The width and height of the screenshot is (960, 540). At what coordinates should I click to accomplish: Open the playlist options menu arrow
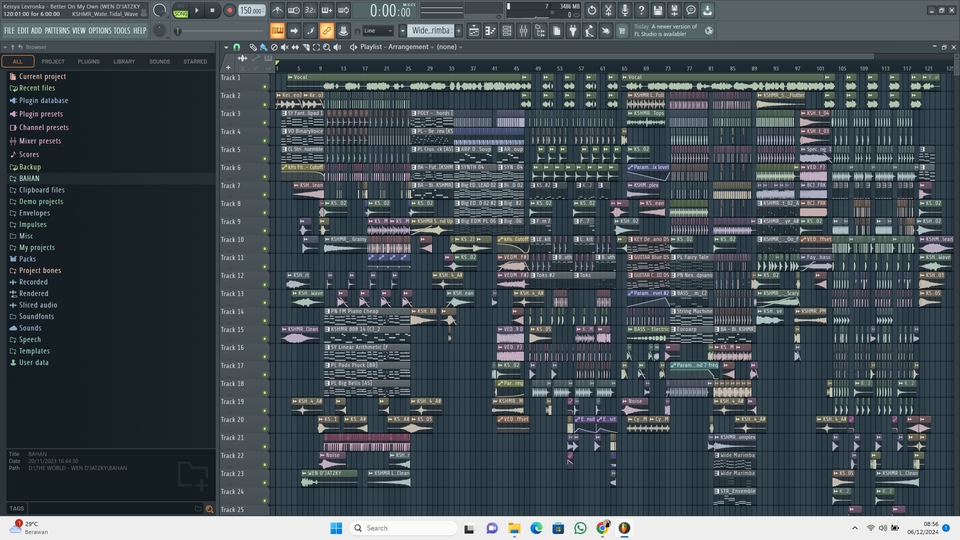(x=226, y=47)
